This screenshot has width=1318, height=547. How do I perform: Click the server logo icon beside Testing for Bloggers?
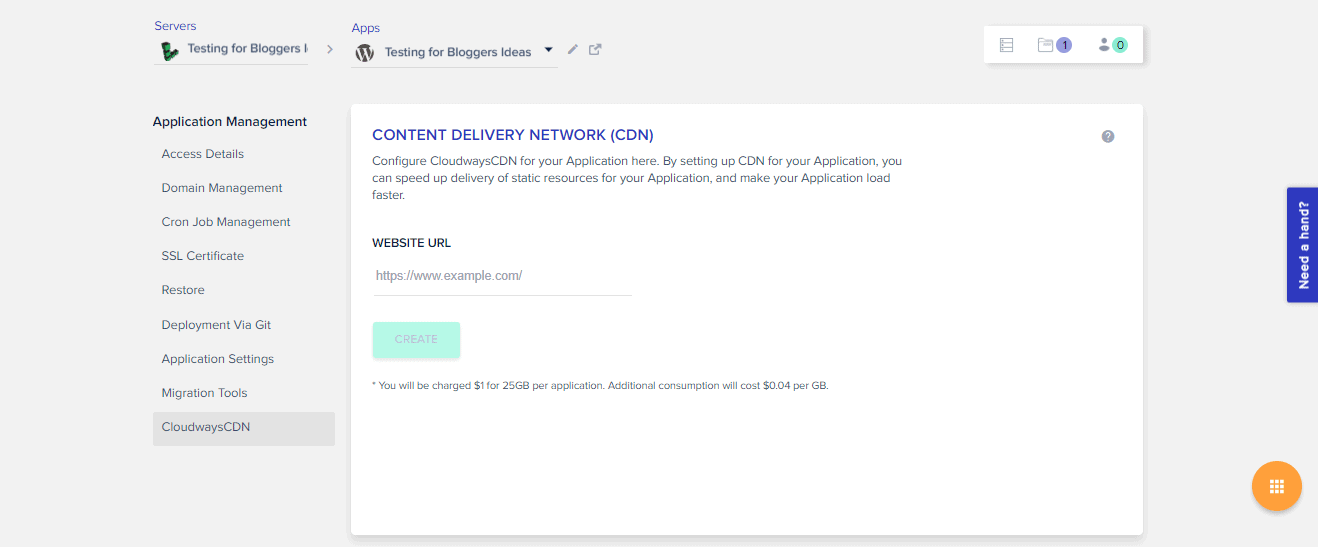pyautogui.click(x=169, y=50)
